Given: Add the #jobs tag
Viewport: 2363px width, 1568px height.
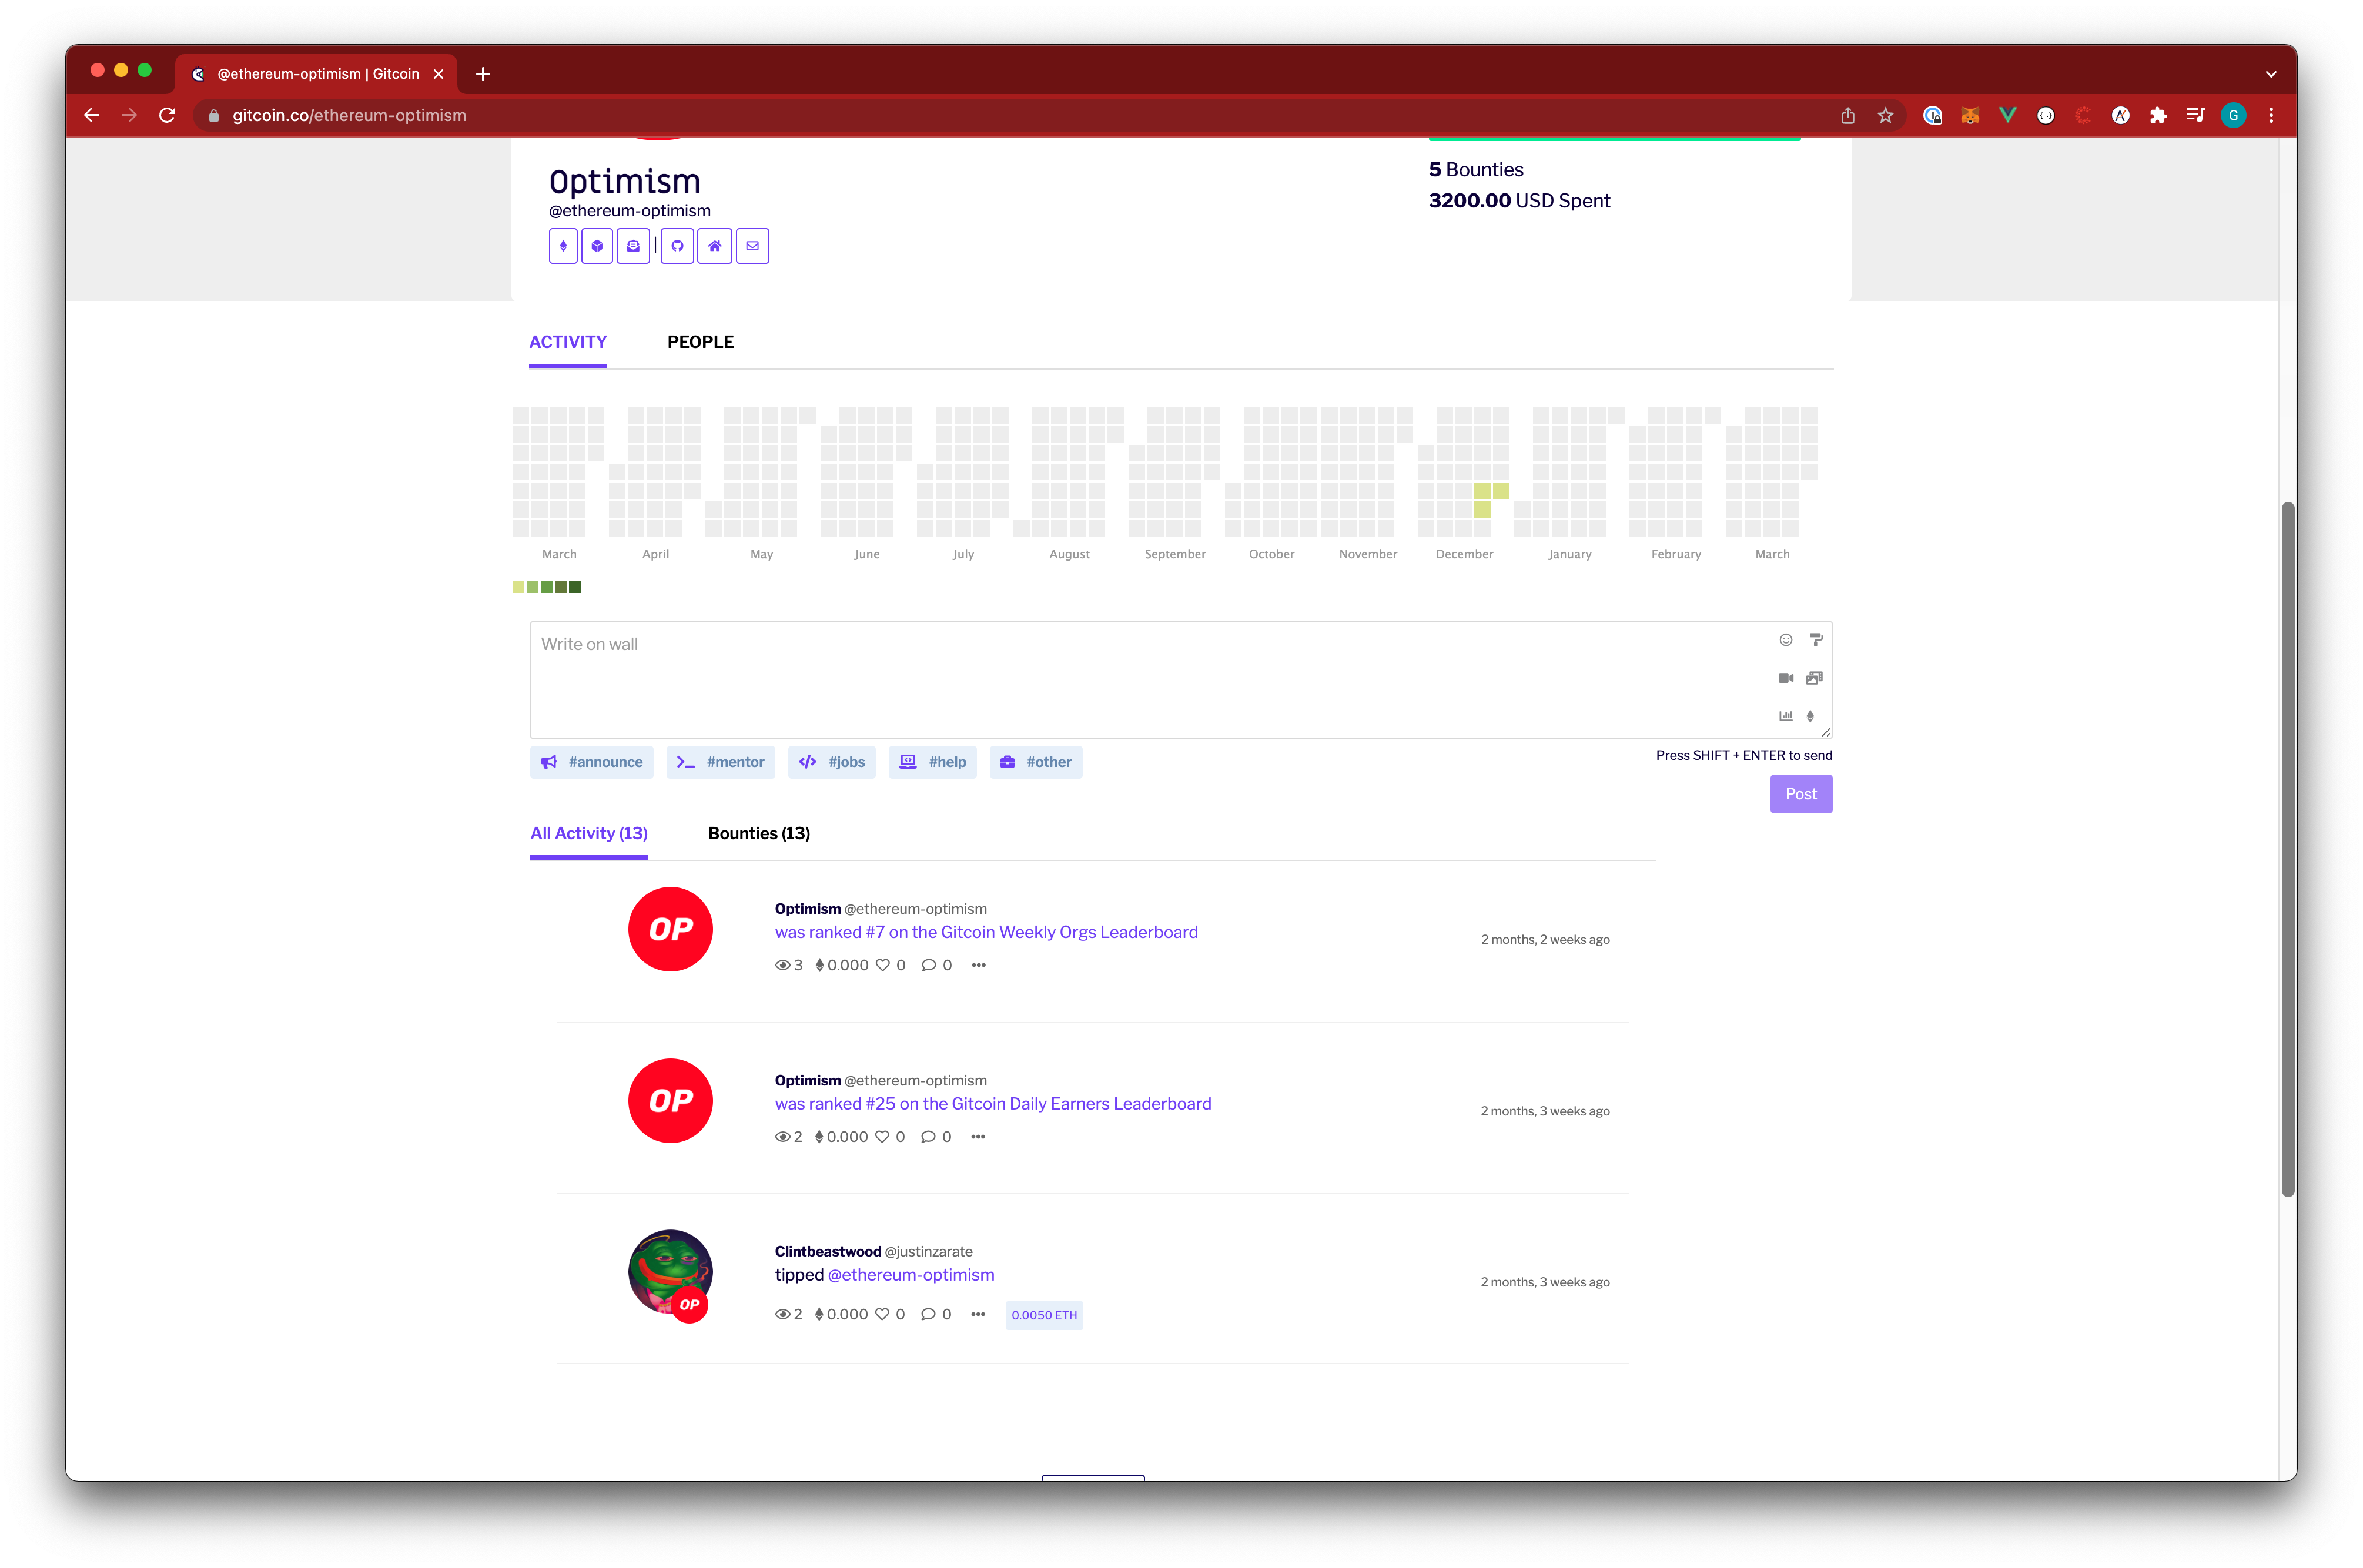Looking at the screenshot, I should [x=832, y=762].
